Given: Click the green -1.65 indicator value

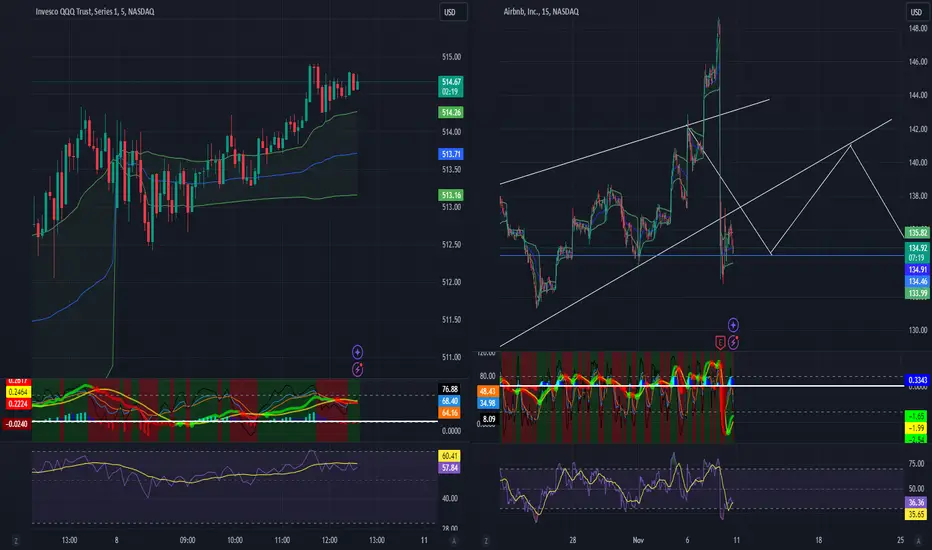Looking at the screenshot, I should (917, 416).
